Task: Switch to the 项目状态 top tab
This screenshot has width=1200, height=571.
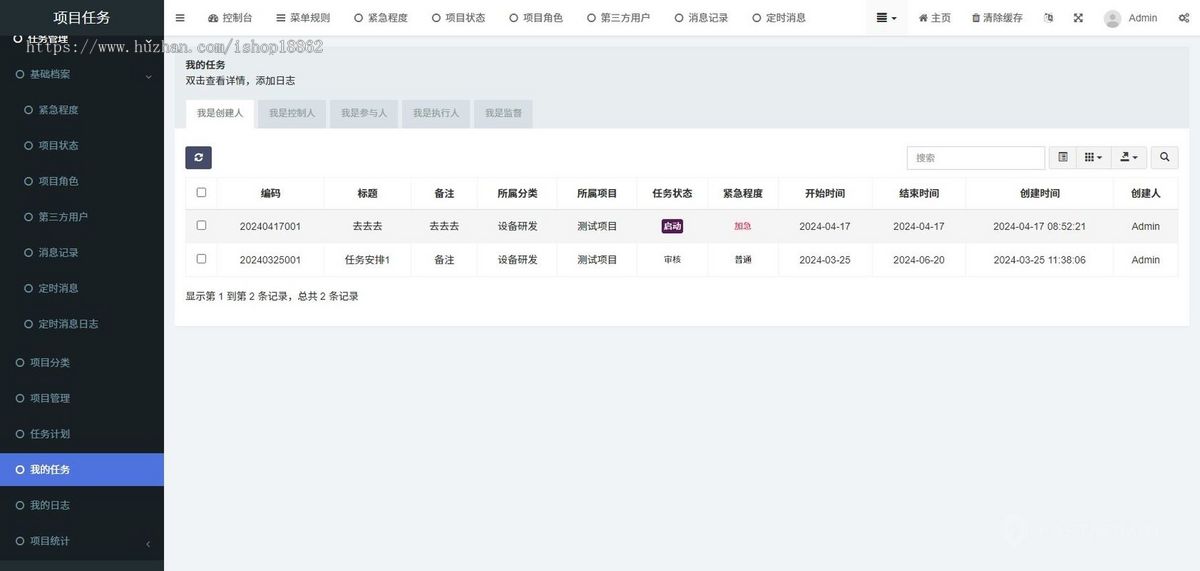Action: coord(458,18)
